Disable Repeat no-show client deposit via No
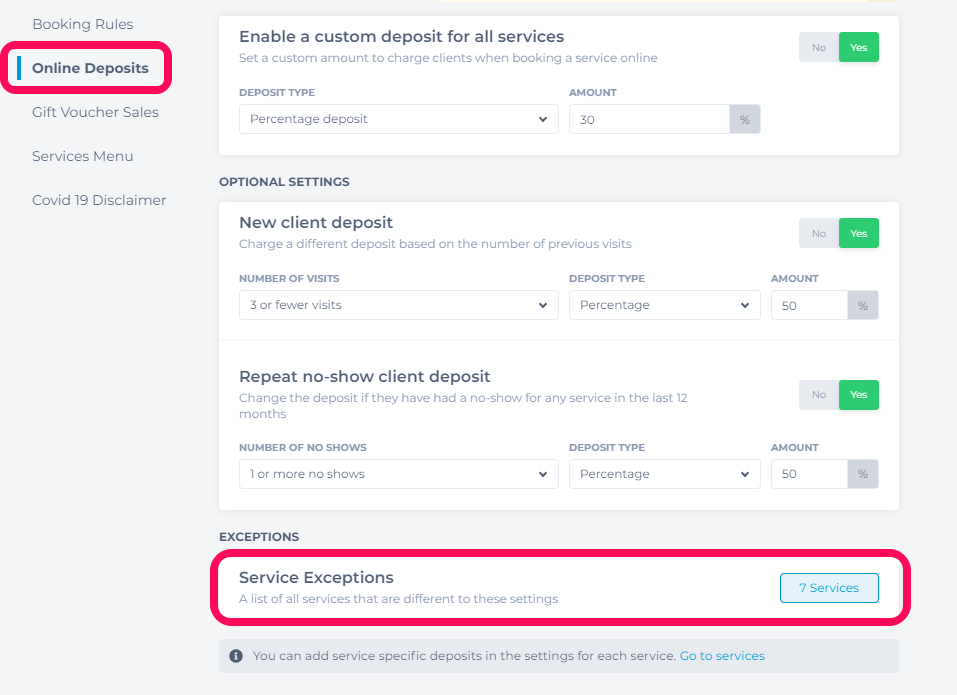 pyautogui.click(x=819, y=395)
